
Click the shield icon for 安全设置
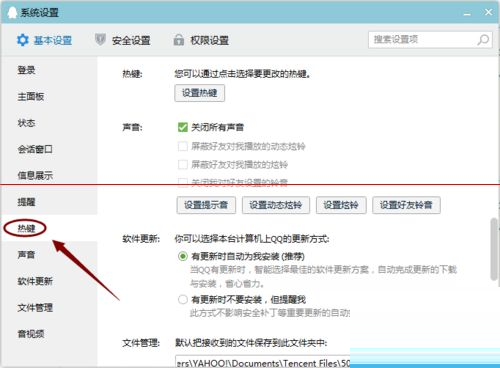tap(100, 40)
